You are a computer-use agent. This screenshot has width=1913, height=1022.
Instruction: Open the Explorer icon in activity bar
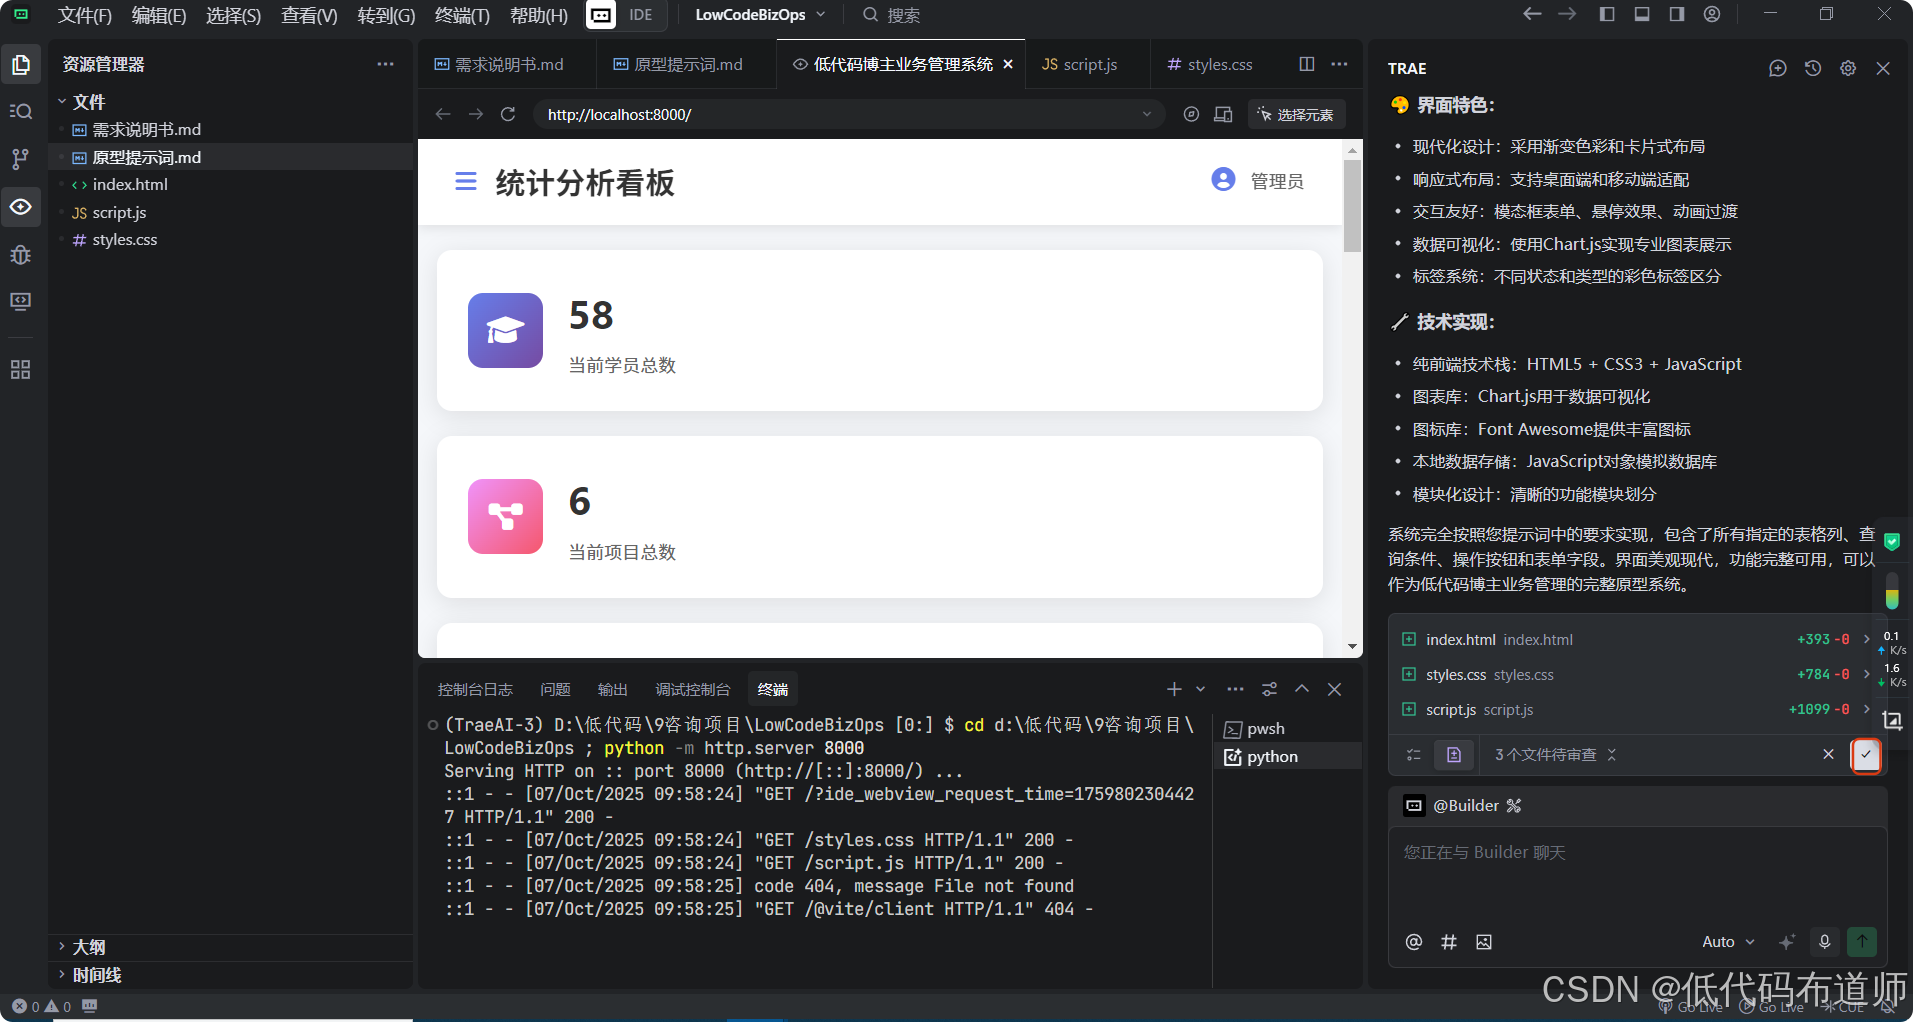[x=21, y=65]
